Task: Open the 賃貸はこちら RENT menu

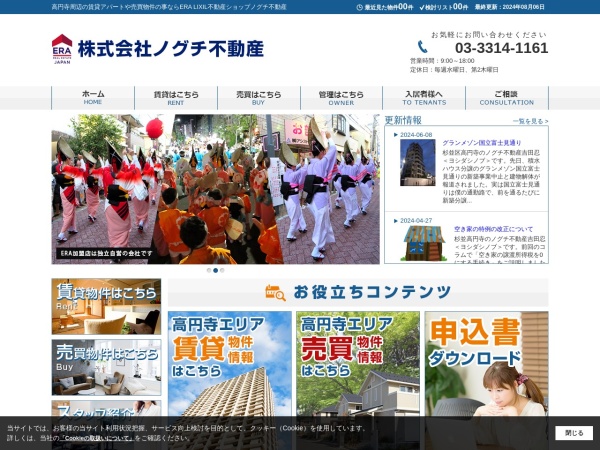Action: (176, 98)
